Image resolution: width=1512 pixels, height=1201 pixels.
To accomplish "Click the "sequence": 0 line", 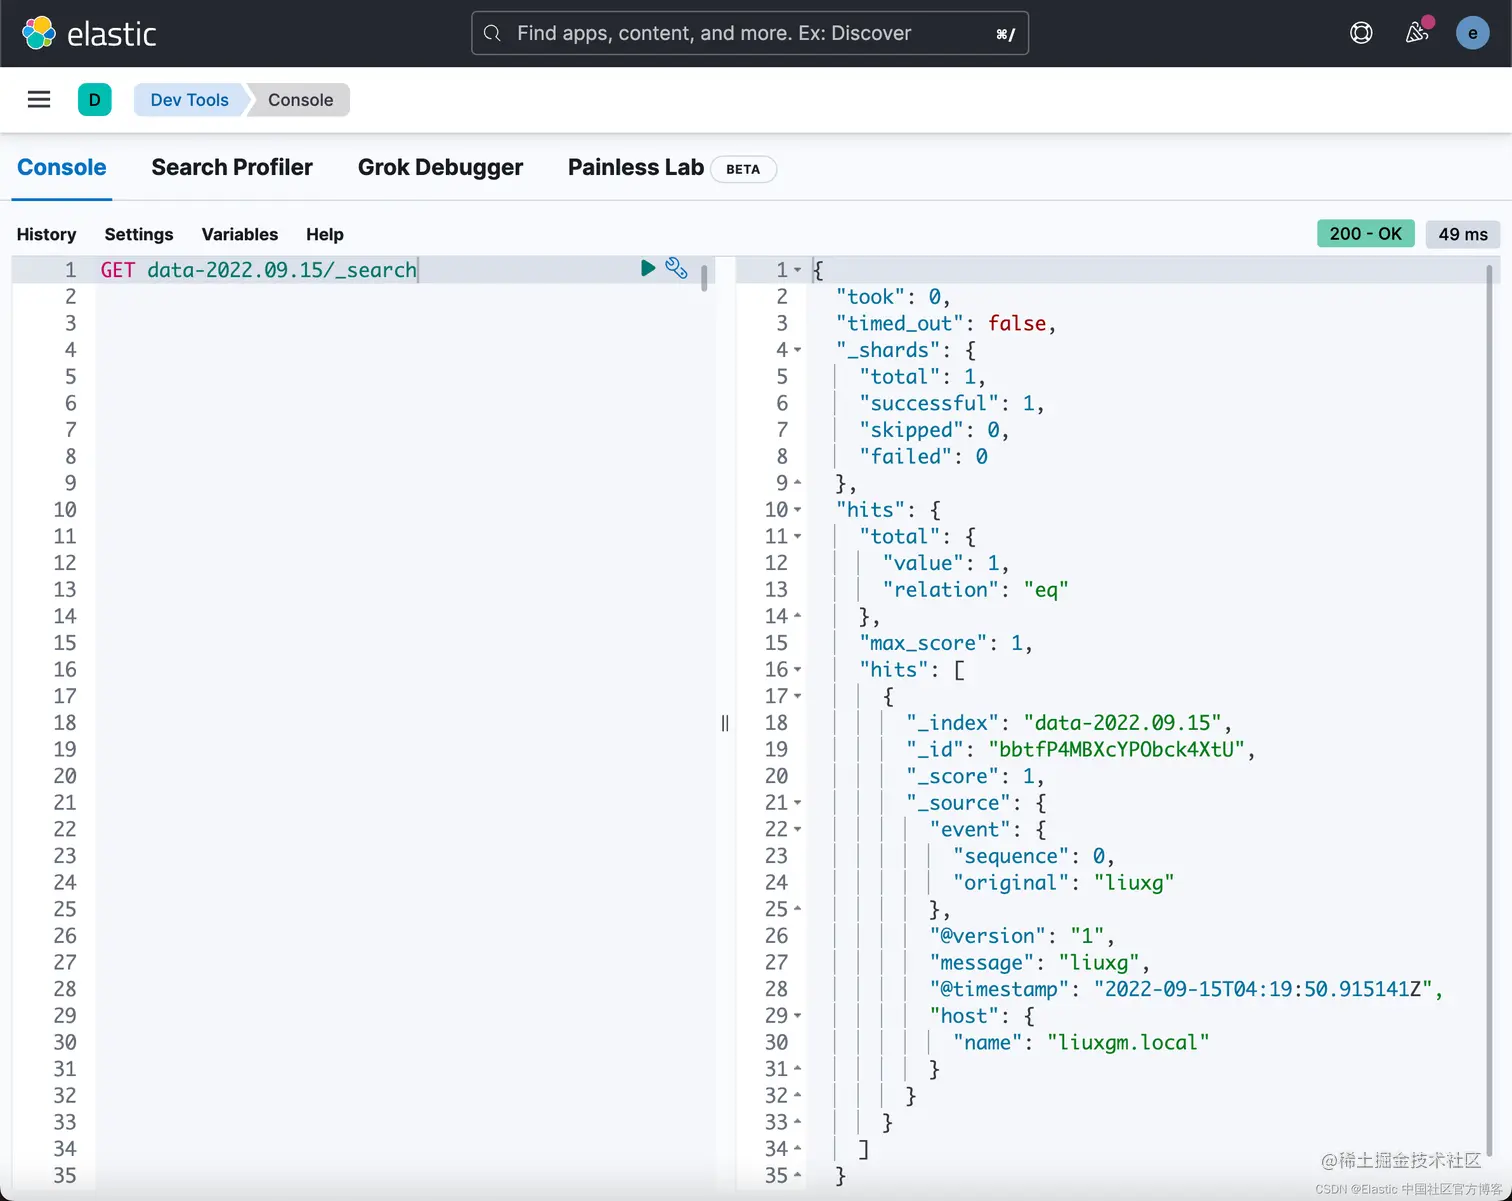I will (x=1033, y=856).
